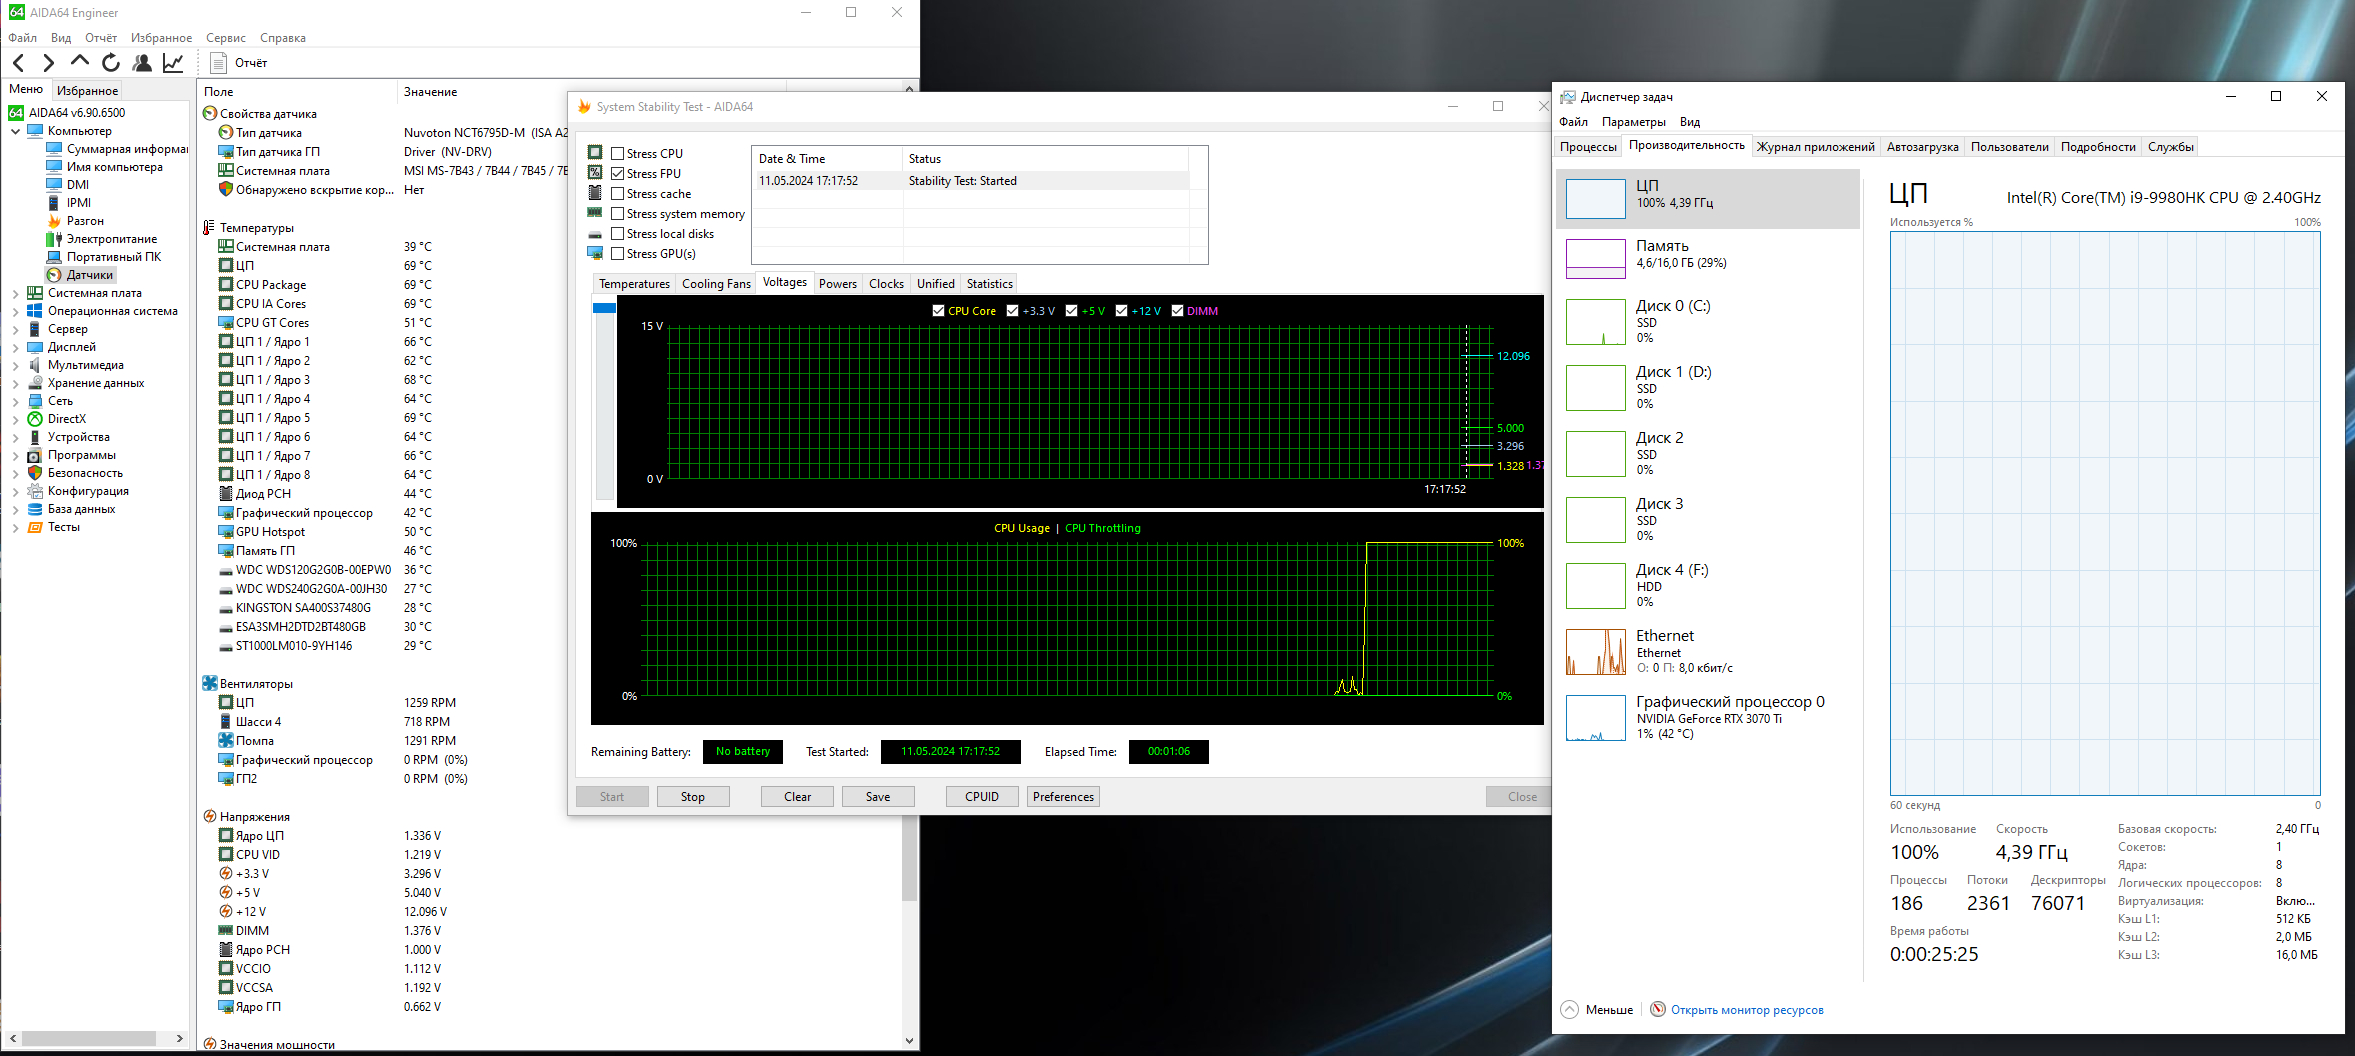This screenshot has height=1056, width=2355.
Task: Click the AIDA64 Back navigation arrow
Action: 18,63
